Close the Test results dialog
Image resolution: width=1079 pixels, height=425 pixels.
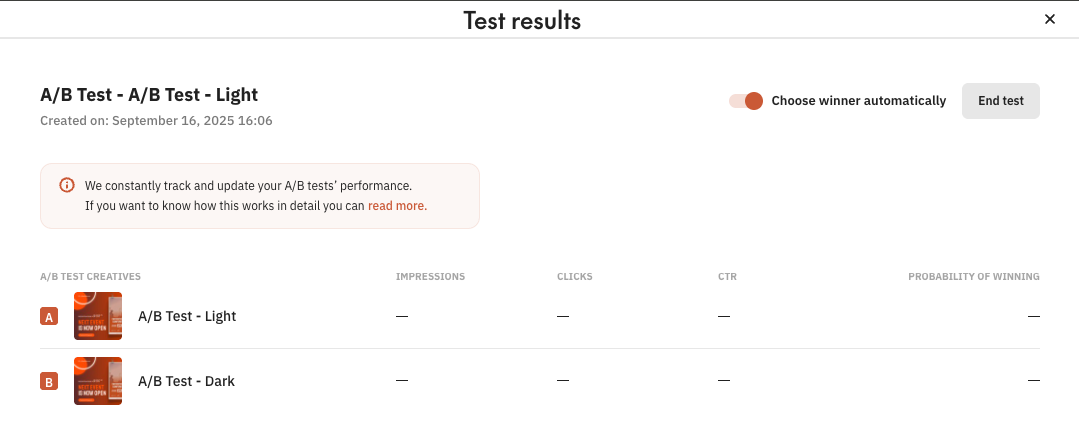[1050, 19]
